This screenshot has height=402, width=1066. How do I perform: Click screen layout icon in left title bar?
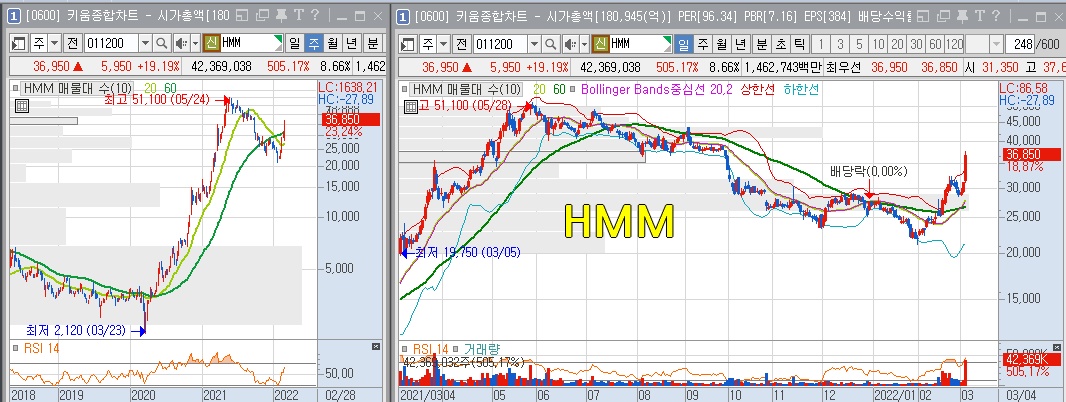pyautogui.click(x=242, y=16)
